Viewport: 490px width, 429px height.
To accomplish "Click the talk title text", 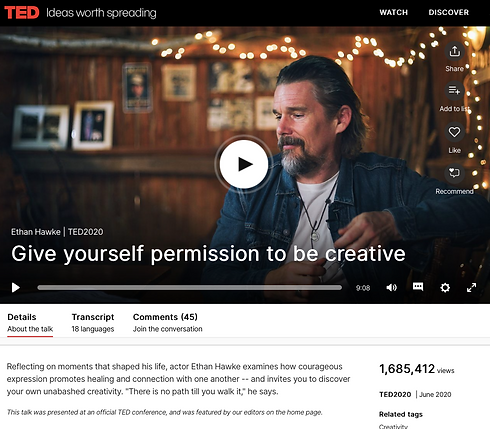I will coord(208,254).
